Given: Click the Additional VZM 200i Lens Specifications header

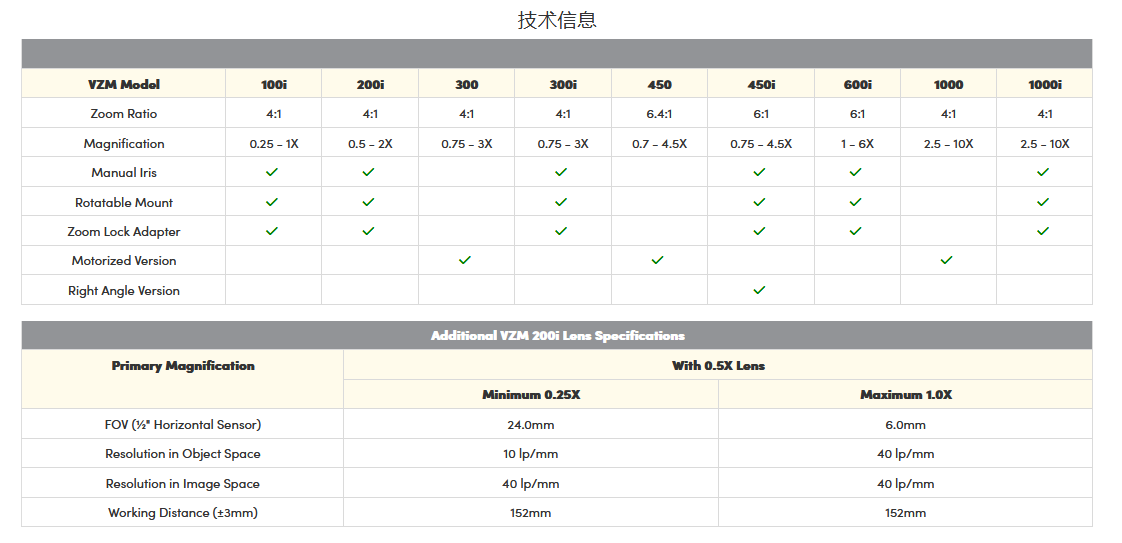Looking at the screenshot, I should coord(557,336).
